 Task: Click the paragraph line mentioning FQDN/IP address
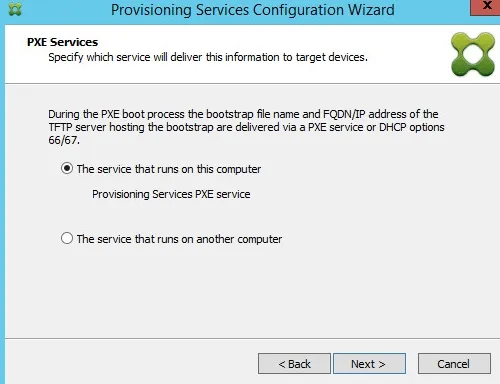tap(243, 114)
